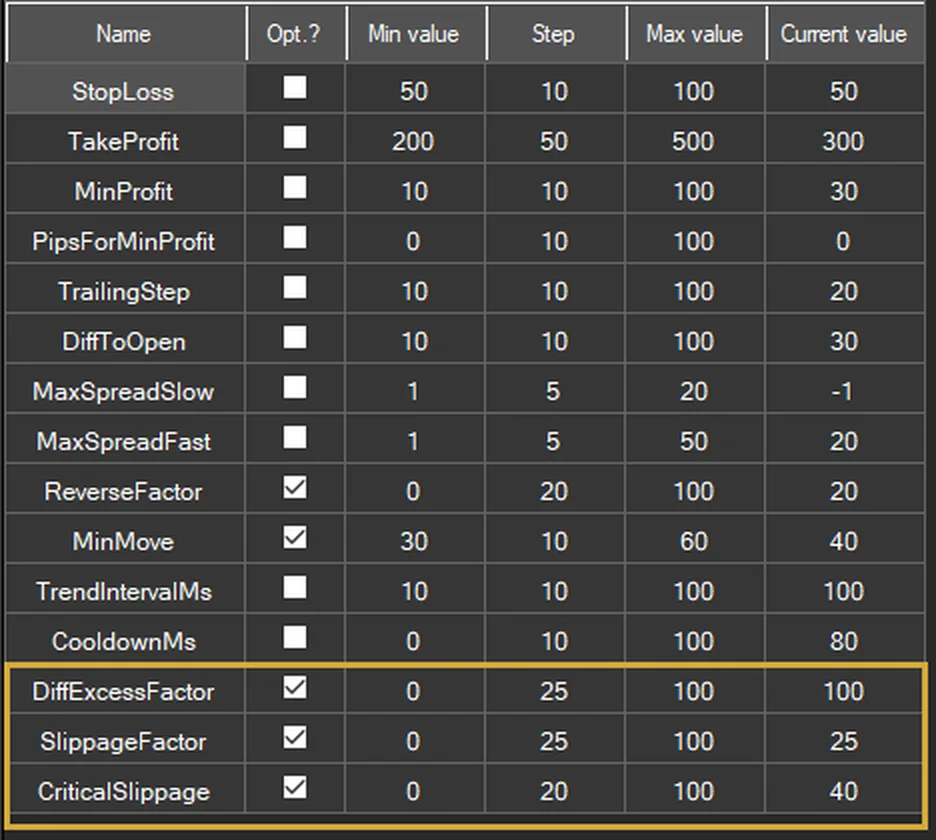Enable TrendIntervalMs optimization checkbox
936x840 pixels.
pyautogui.click(x=295, y=588)
